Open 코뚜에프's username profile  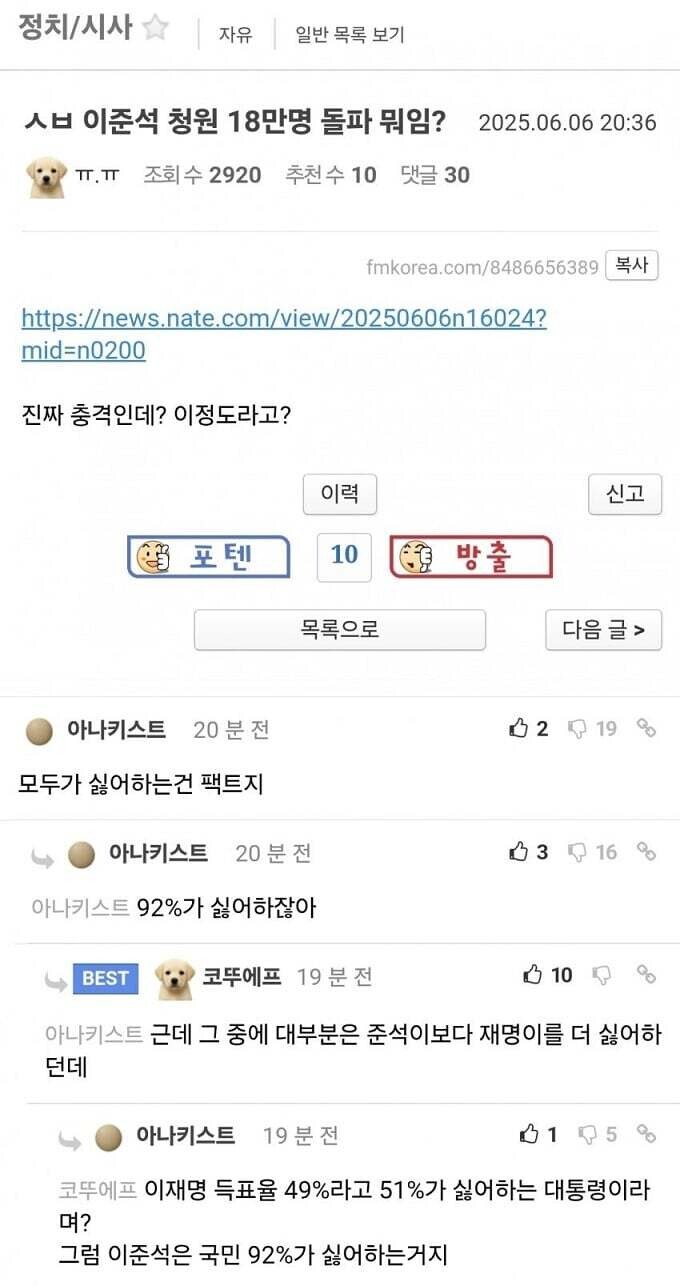[242, 977]
